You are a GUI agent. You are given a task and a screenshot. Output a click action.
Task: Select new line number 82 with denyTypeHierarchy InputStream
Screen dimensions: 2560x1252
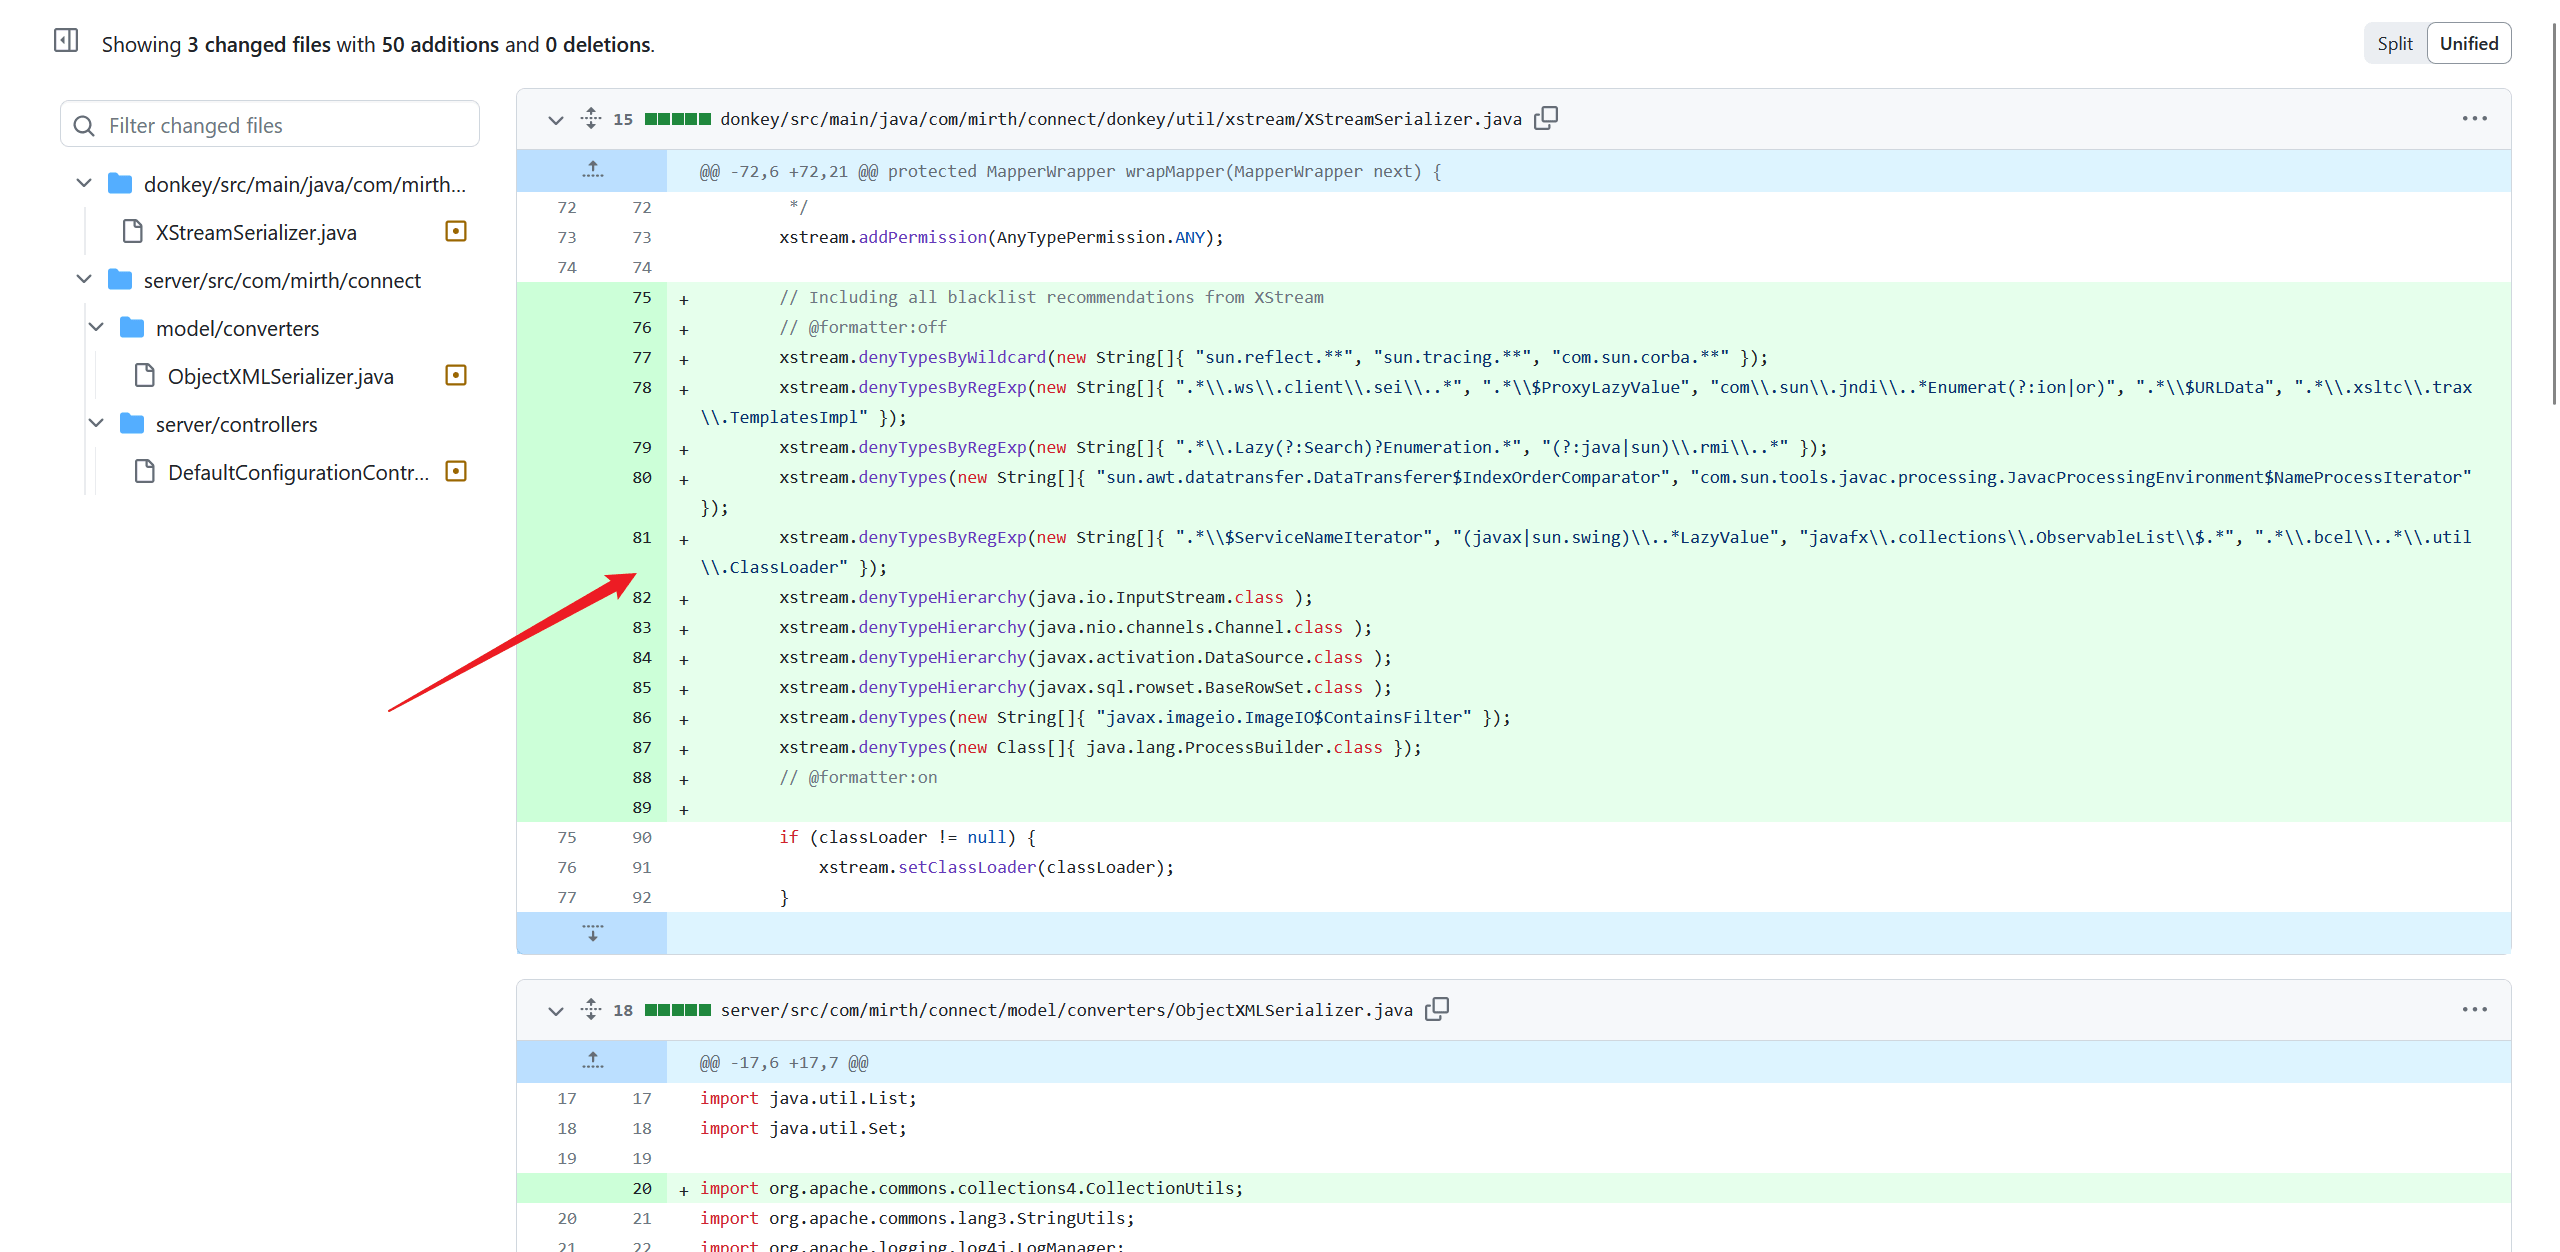click(x=641, y=597)
